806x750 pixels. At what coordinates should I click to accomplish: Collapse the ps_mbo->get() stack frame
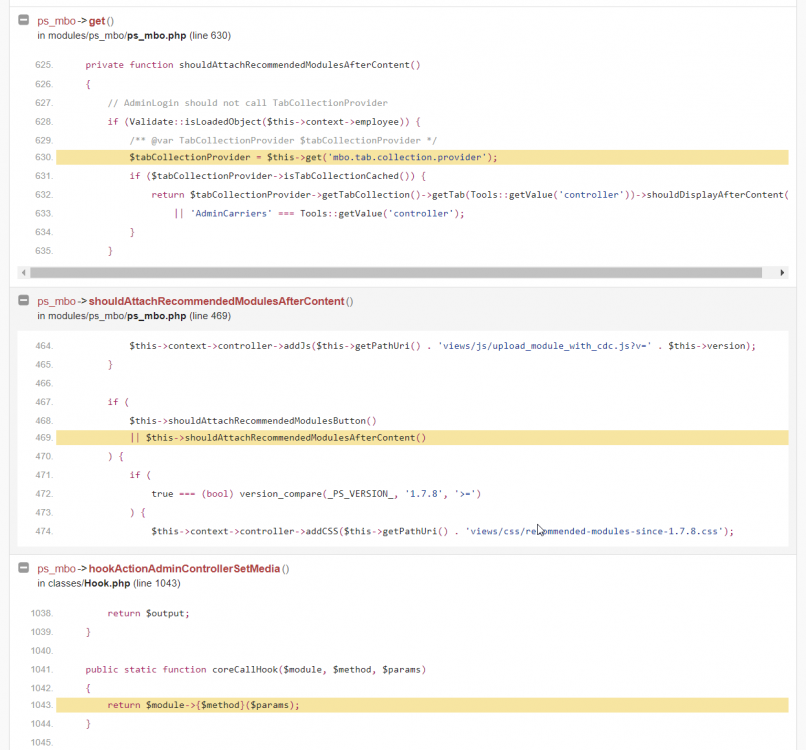point(24,20)
